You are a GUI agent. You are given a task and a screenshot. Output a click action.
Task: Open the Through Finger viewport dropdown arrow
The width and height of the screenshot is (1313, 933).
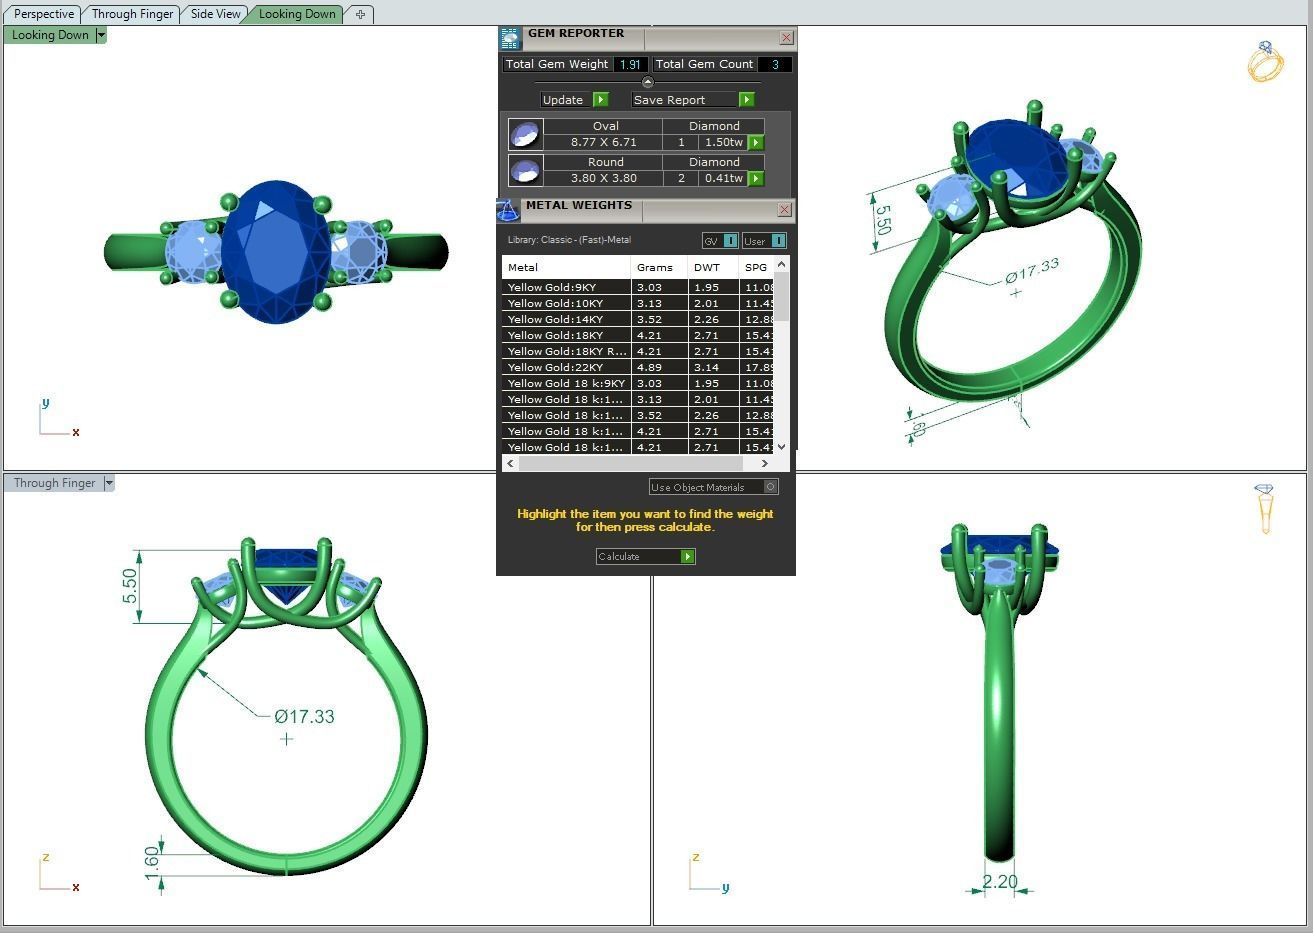tap(109, 483)
